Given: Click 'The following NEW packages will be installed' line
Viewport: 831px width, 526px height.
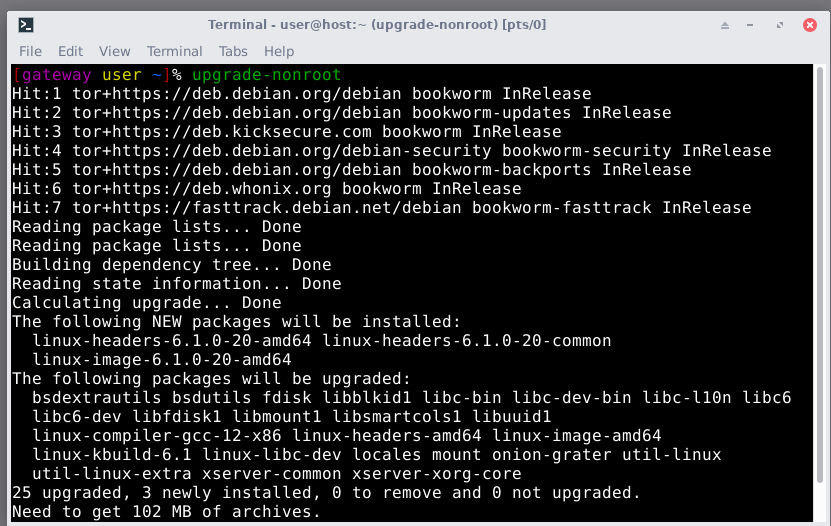Looking at the screenshot, I should [236, 322].
